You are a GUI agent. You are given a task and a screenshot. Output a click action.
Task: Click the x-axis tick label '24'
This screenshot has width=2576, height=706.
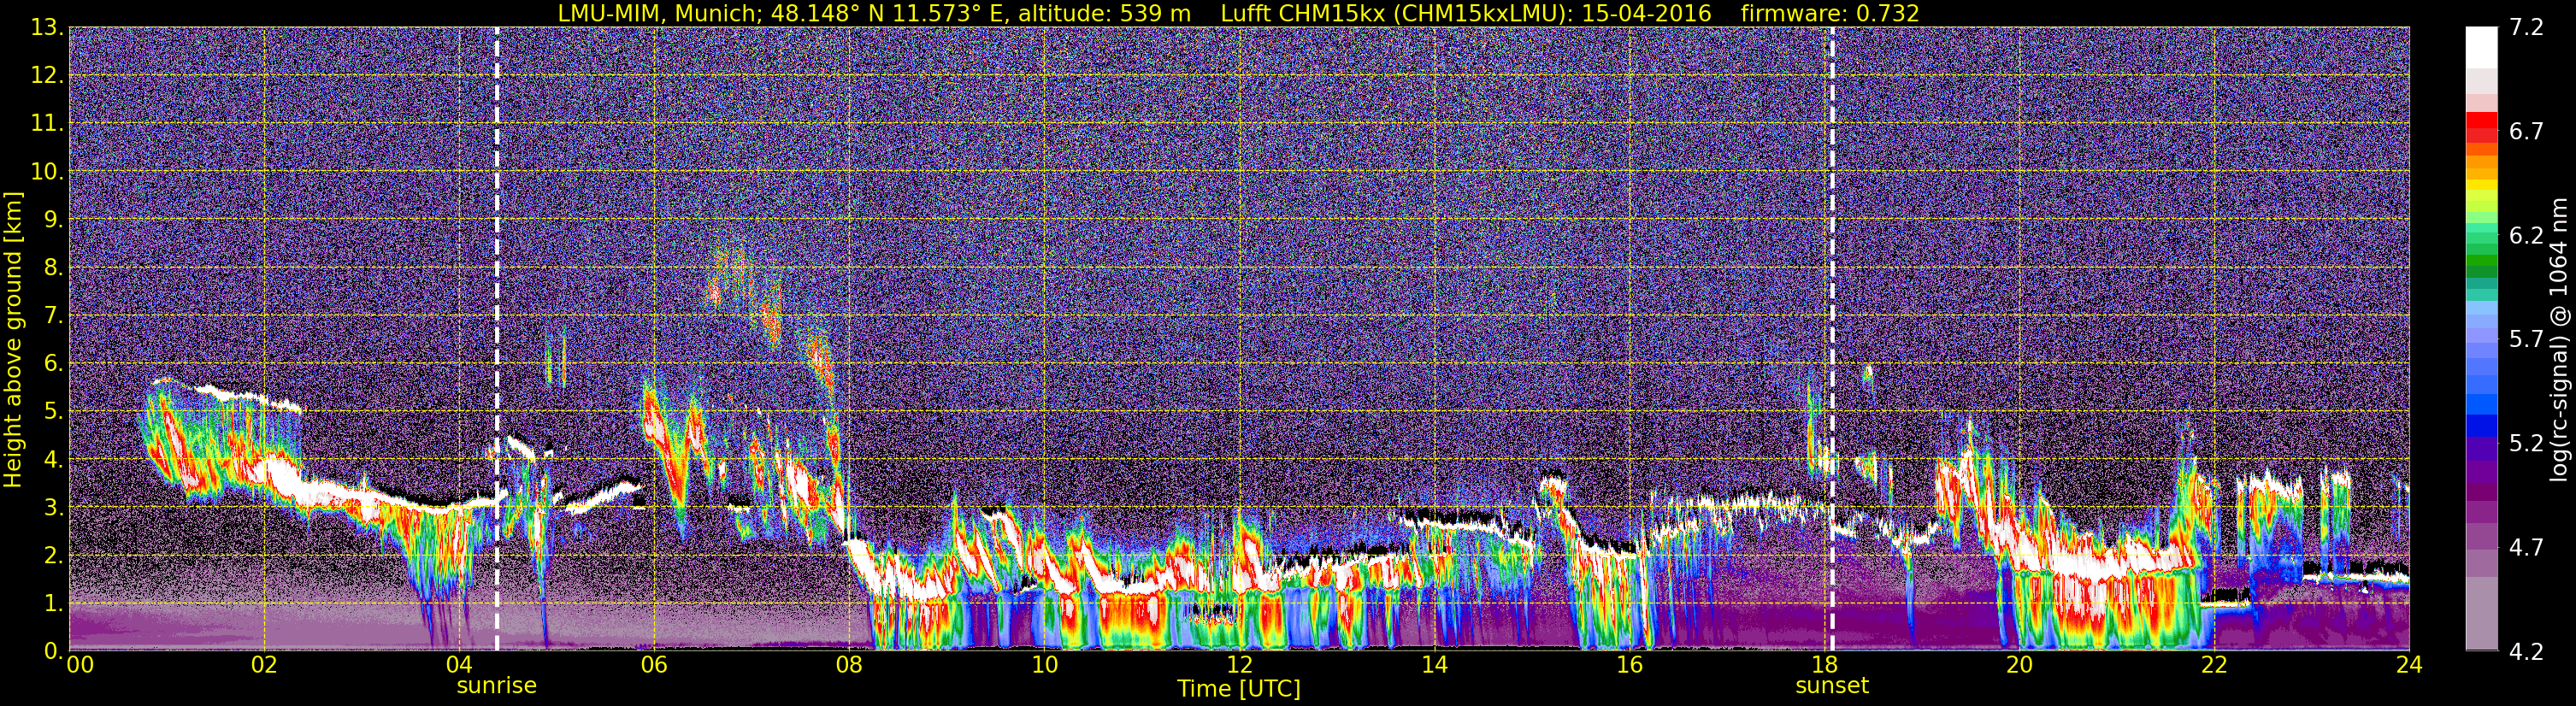2409,665
